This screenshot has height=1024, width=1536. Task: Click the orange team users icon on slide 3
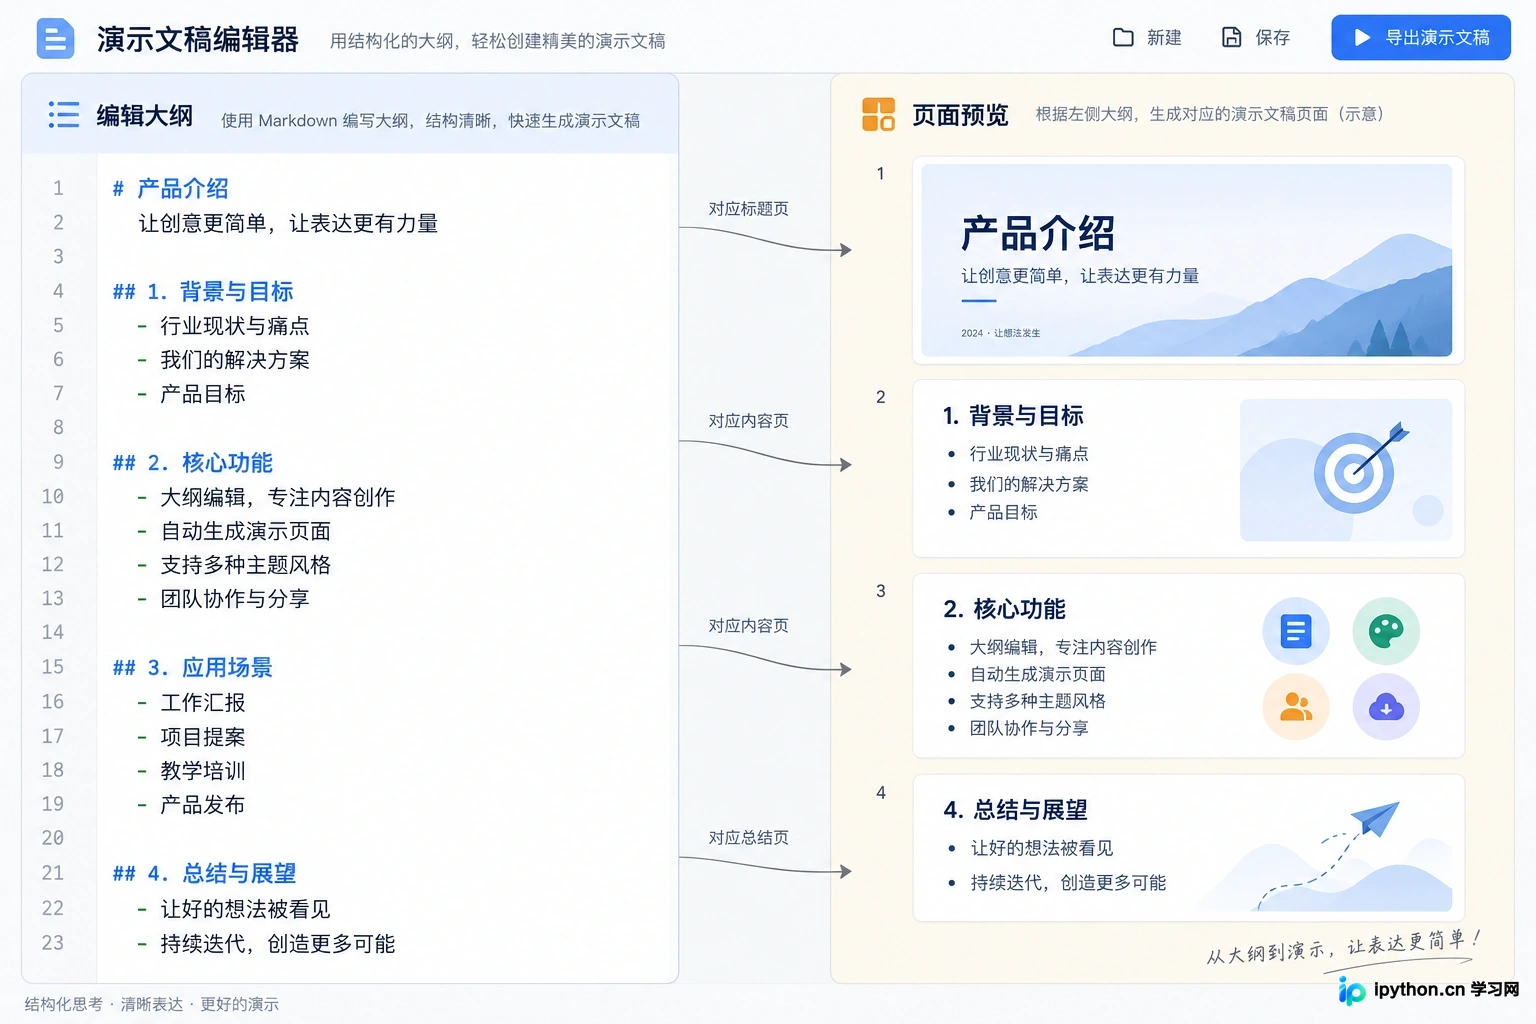point(1296,707)
